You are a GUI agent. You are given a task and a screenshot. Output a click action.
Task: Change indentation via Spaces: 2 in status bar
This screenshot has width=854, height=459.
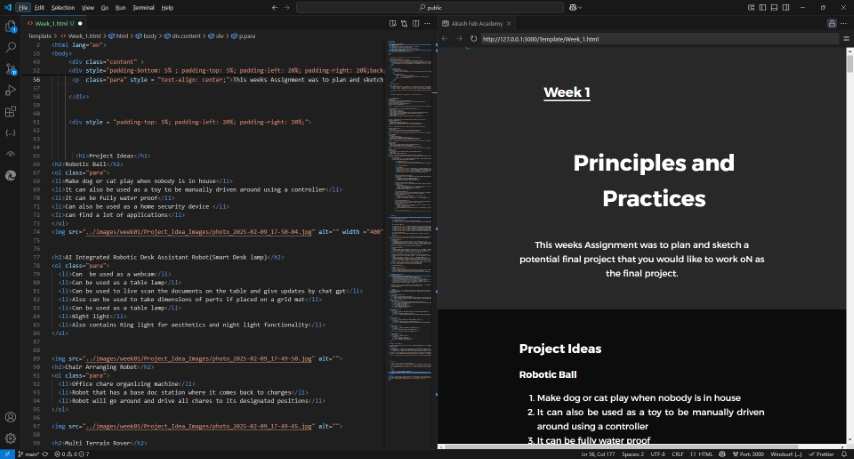click(633, 454)
